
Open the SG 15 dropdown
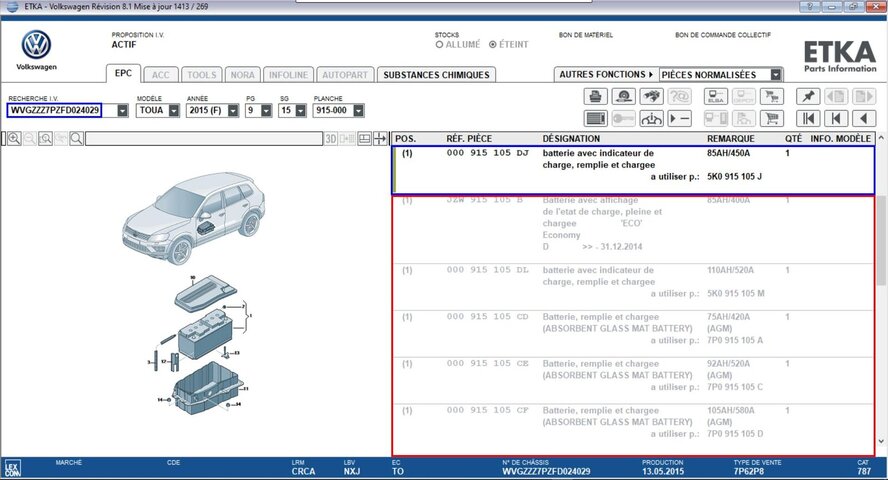point(300,111)
